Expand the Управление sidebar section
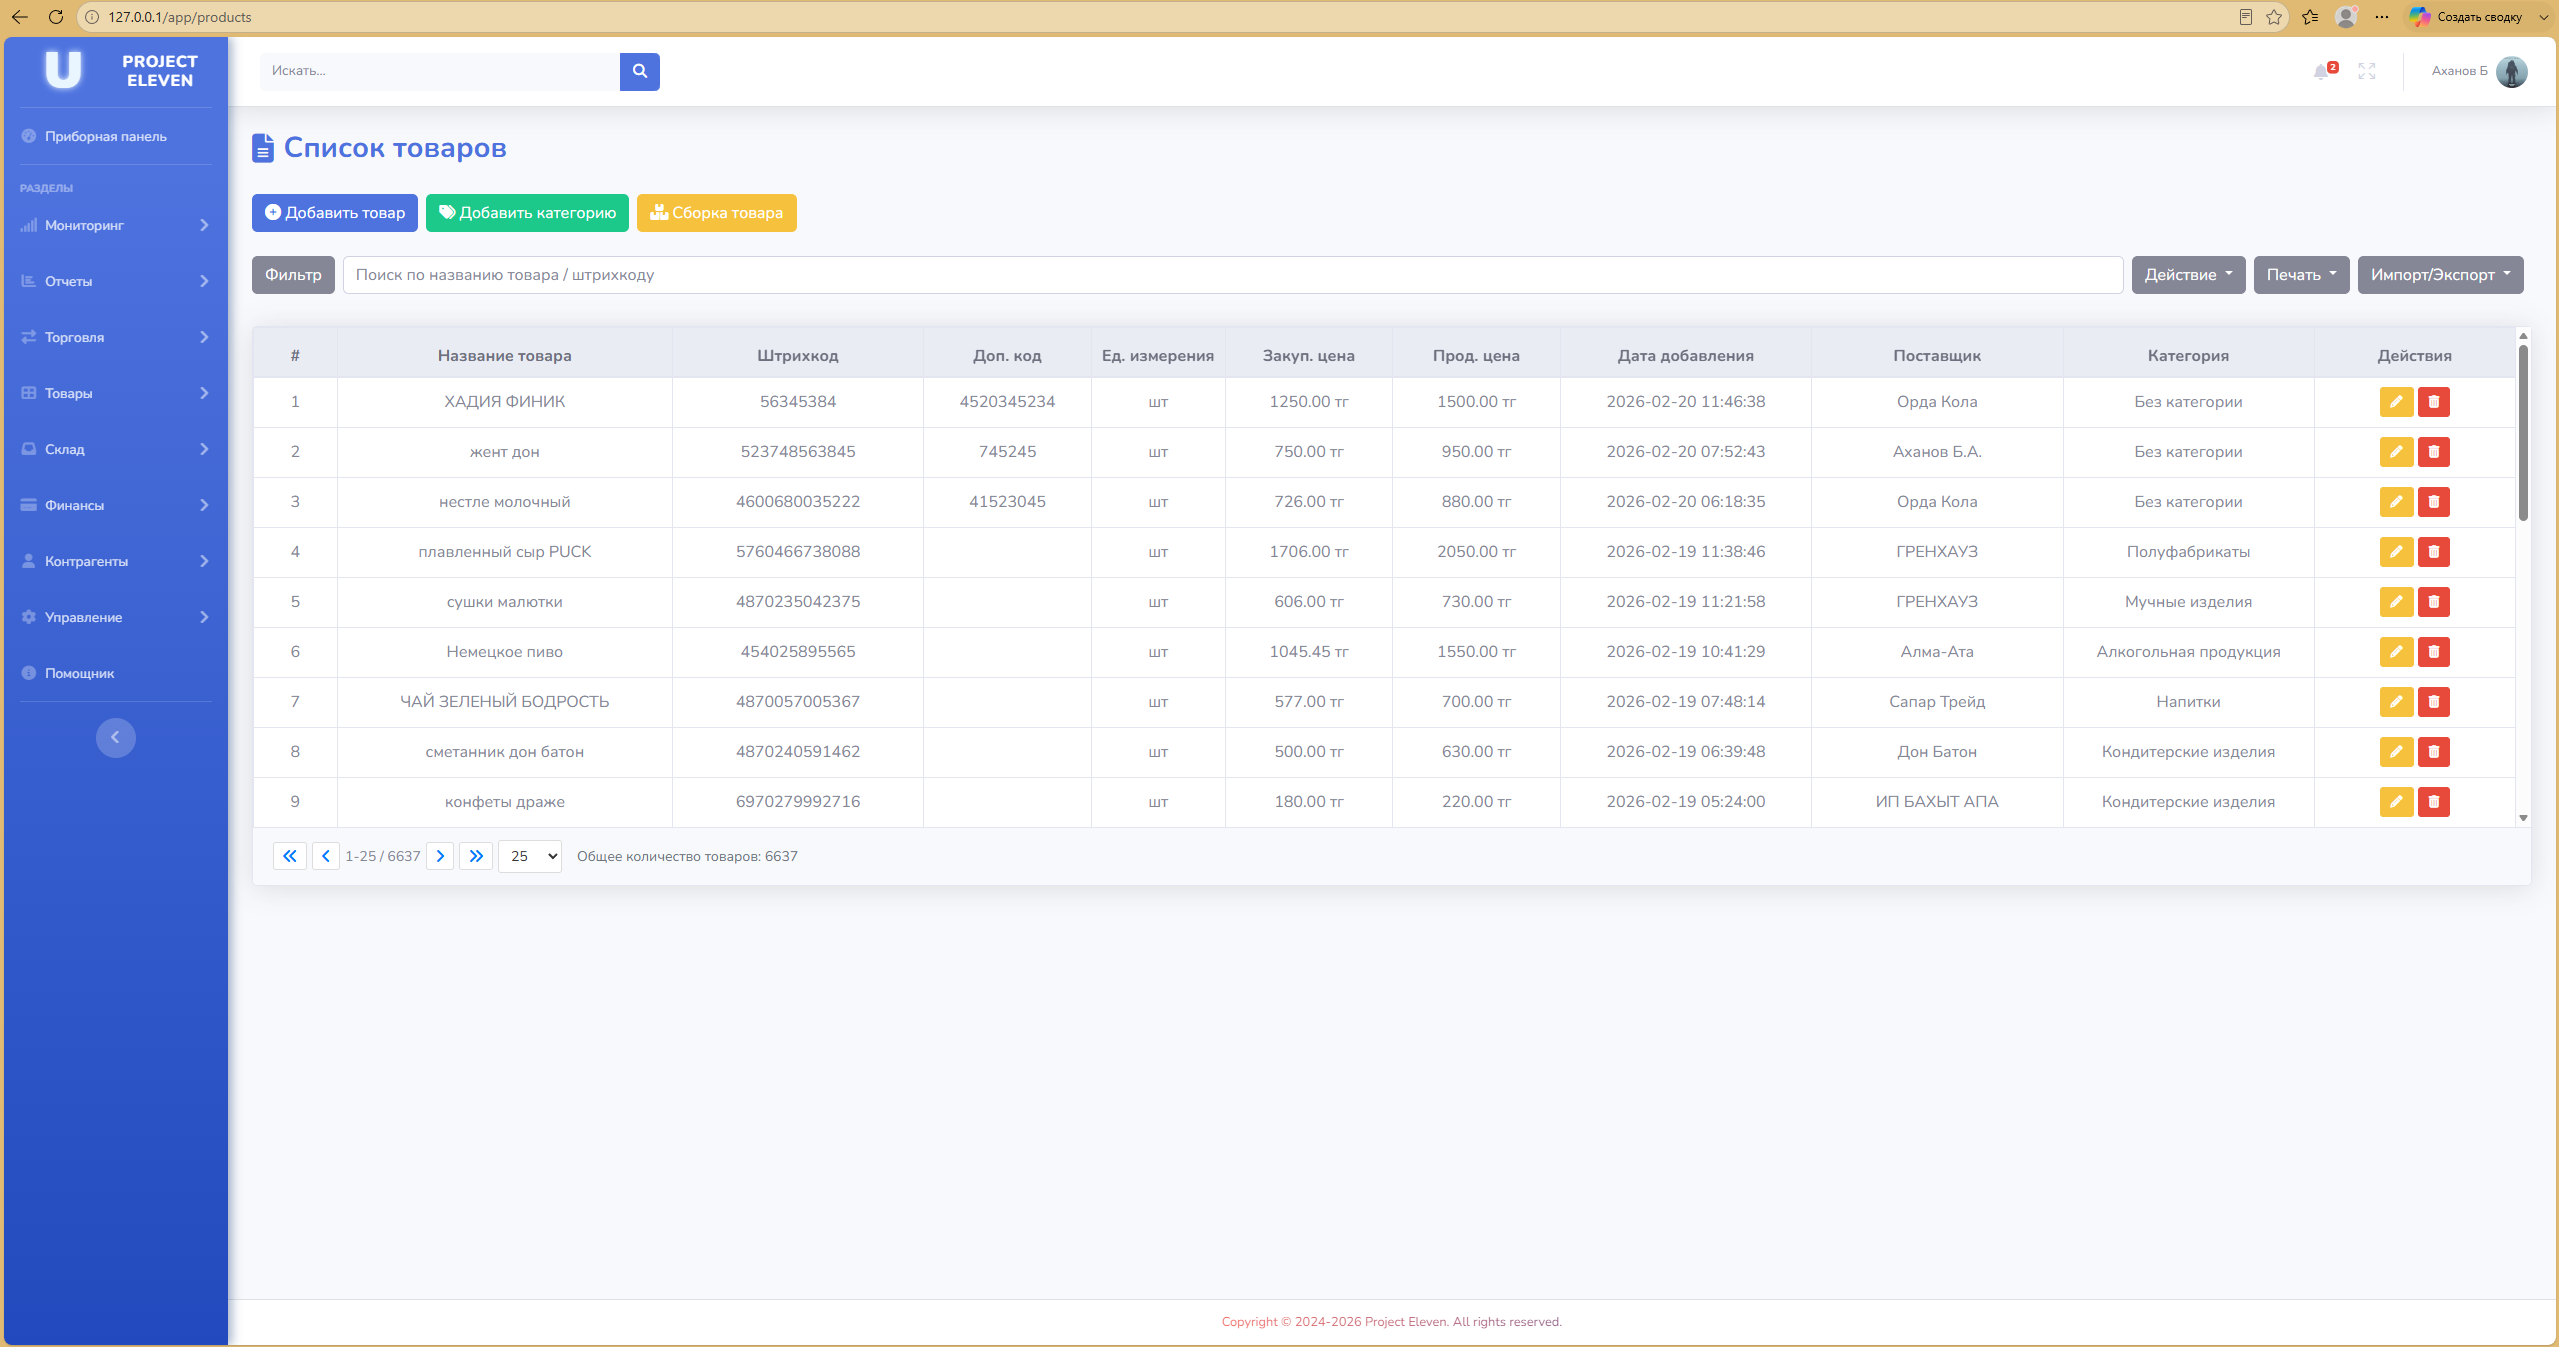This screenshot has width=2559, height=1347. (x=116, y=617)
